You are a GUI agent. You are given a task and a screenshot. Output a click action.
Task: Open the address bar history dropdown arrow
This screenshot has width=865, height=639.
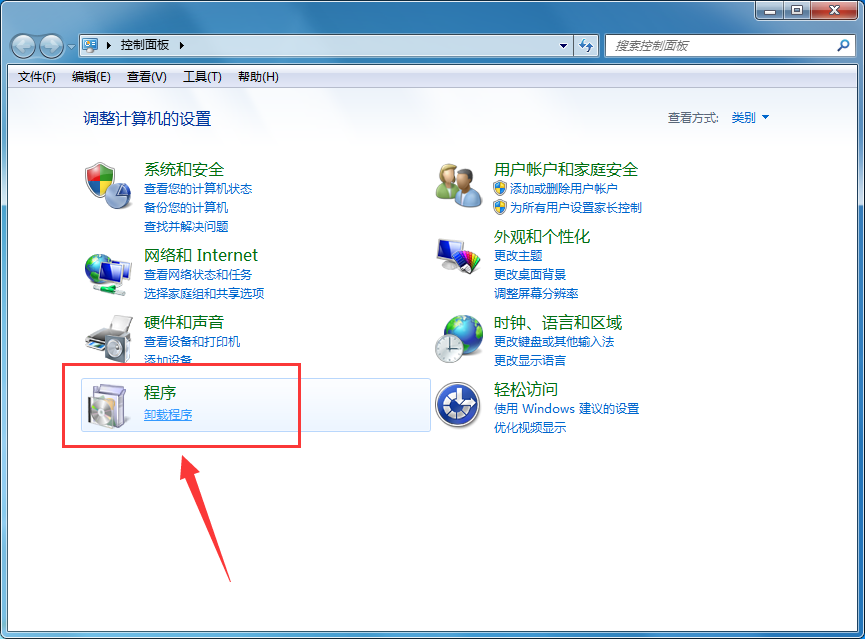point(564,45)
